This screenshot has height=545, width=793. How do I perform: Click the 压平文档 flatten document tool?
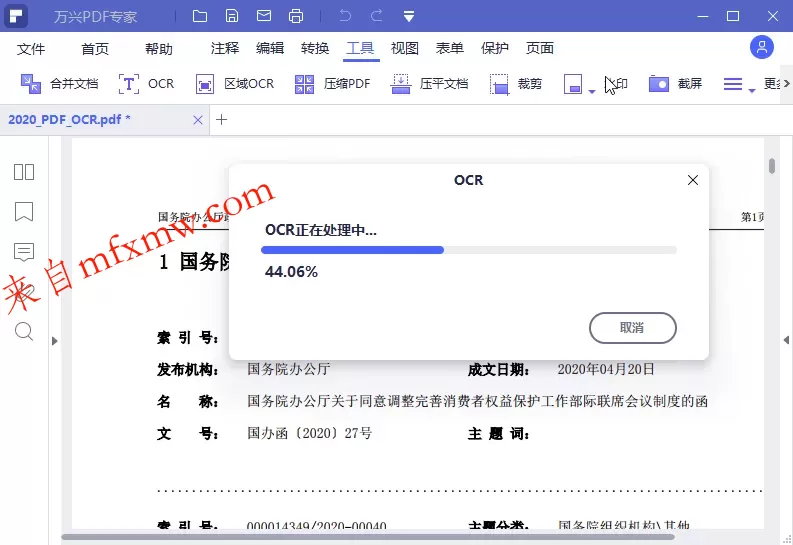(429, 83)
